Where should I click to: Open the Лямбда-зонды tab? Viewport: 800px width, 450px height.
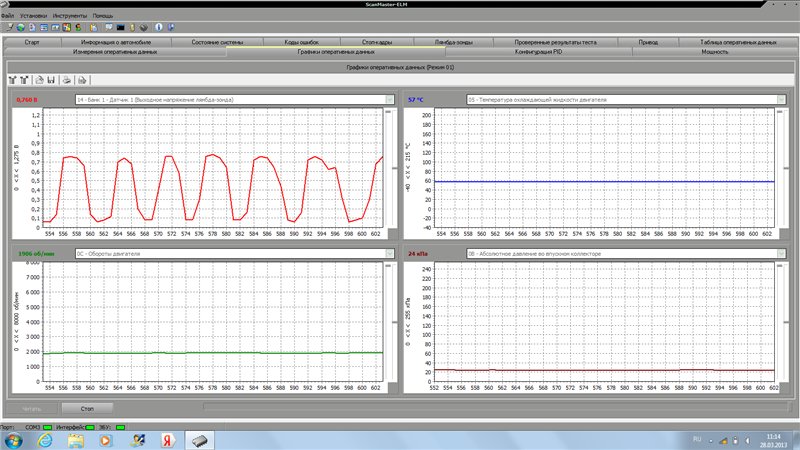click(x=455, y=43)
